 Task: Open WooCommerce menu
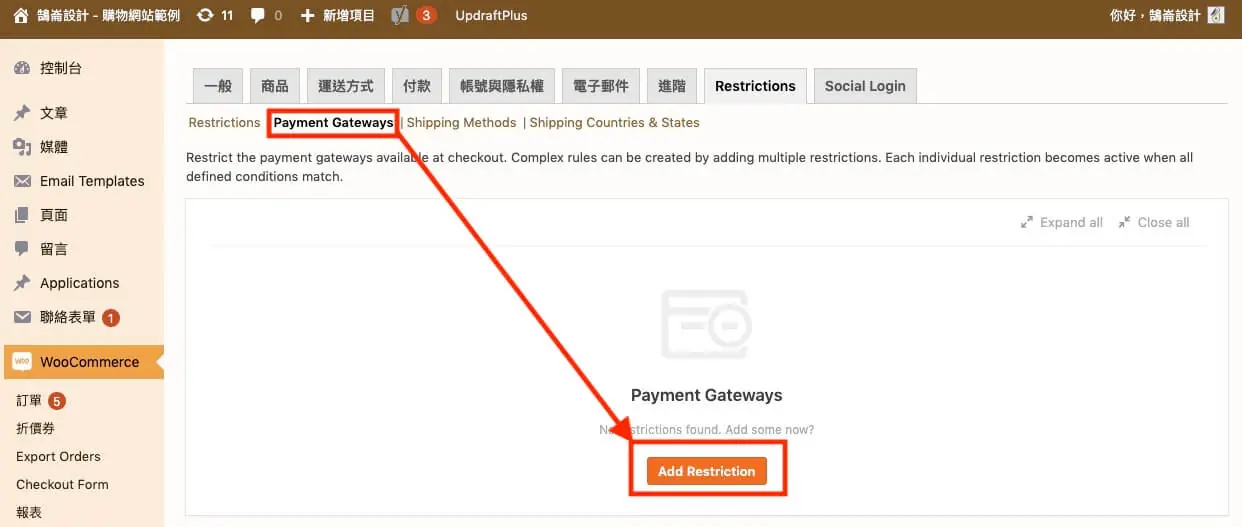coord(82,362)
